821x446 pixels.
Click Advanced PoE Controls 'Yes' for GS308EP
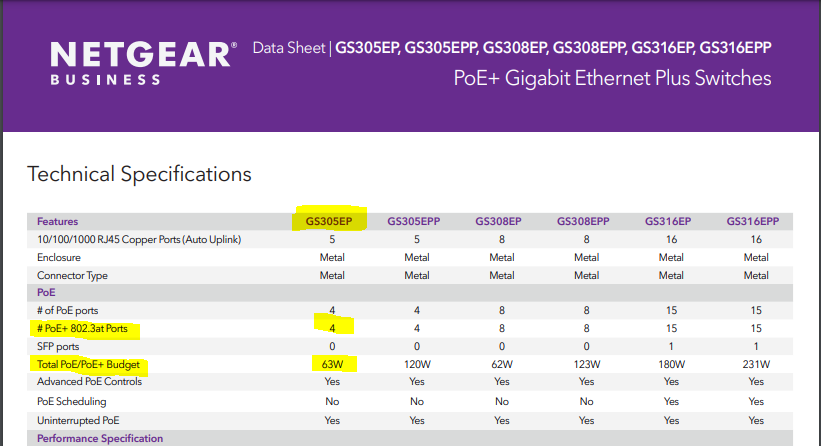[x=502, y=382]
